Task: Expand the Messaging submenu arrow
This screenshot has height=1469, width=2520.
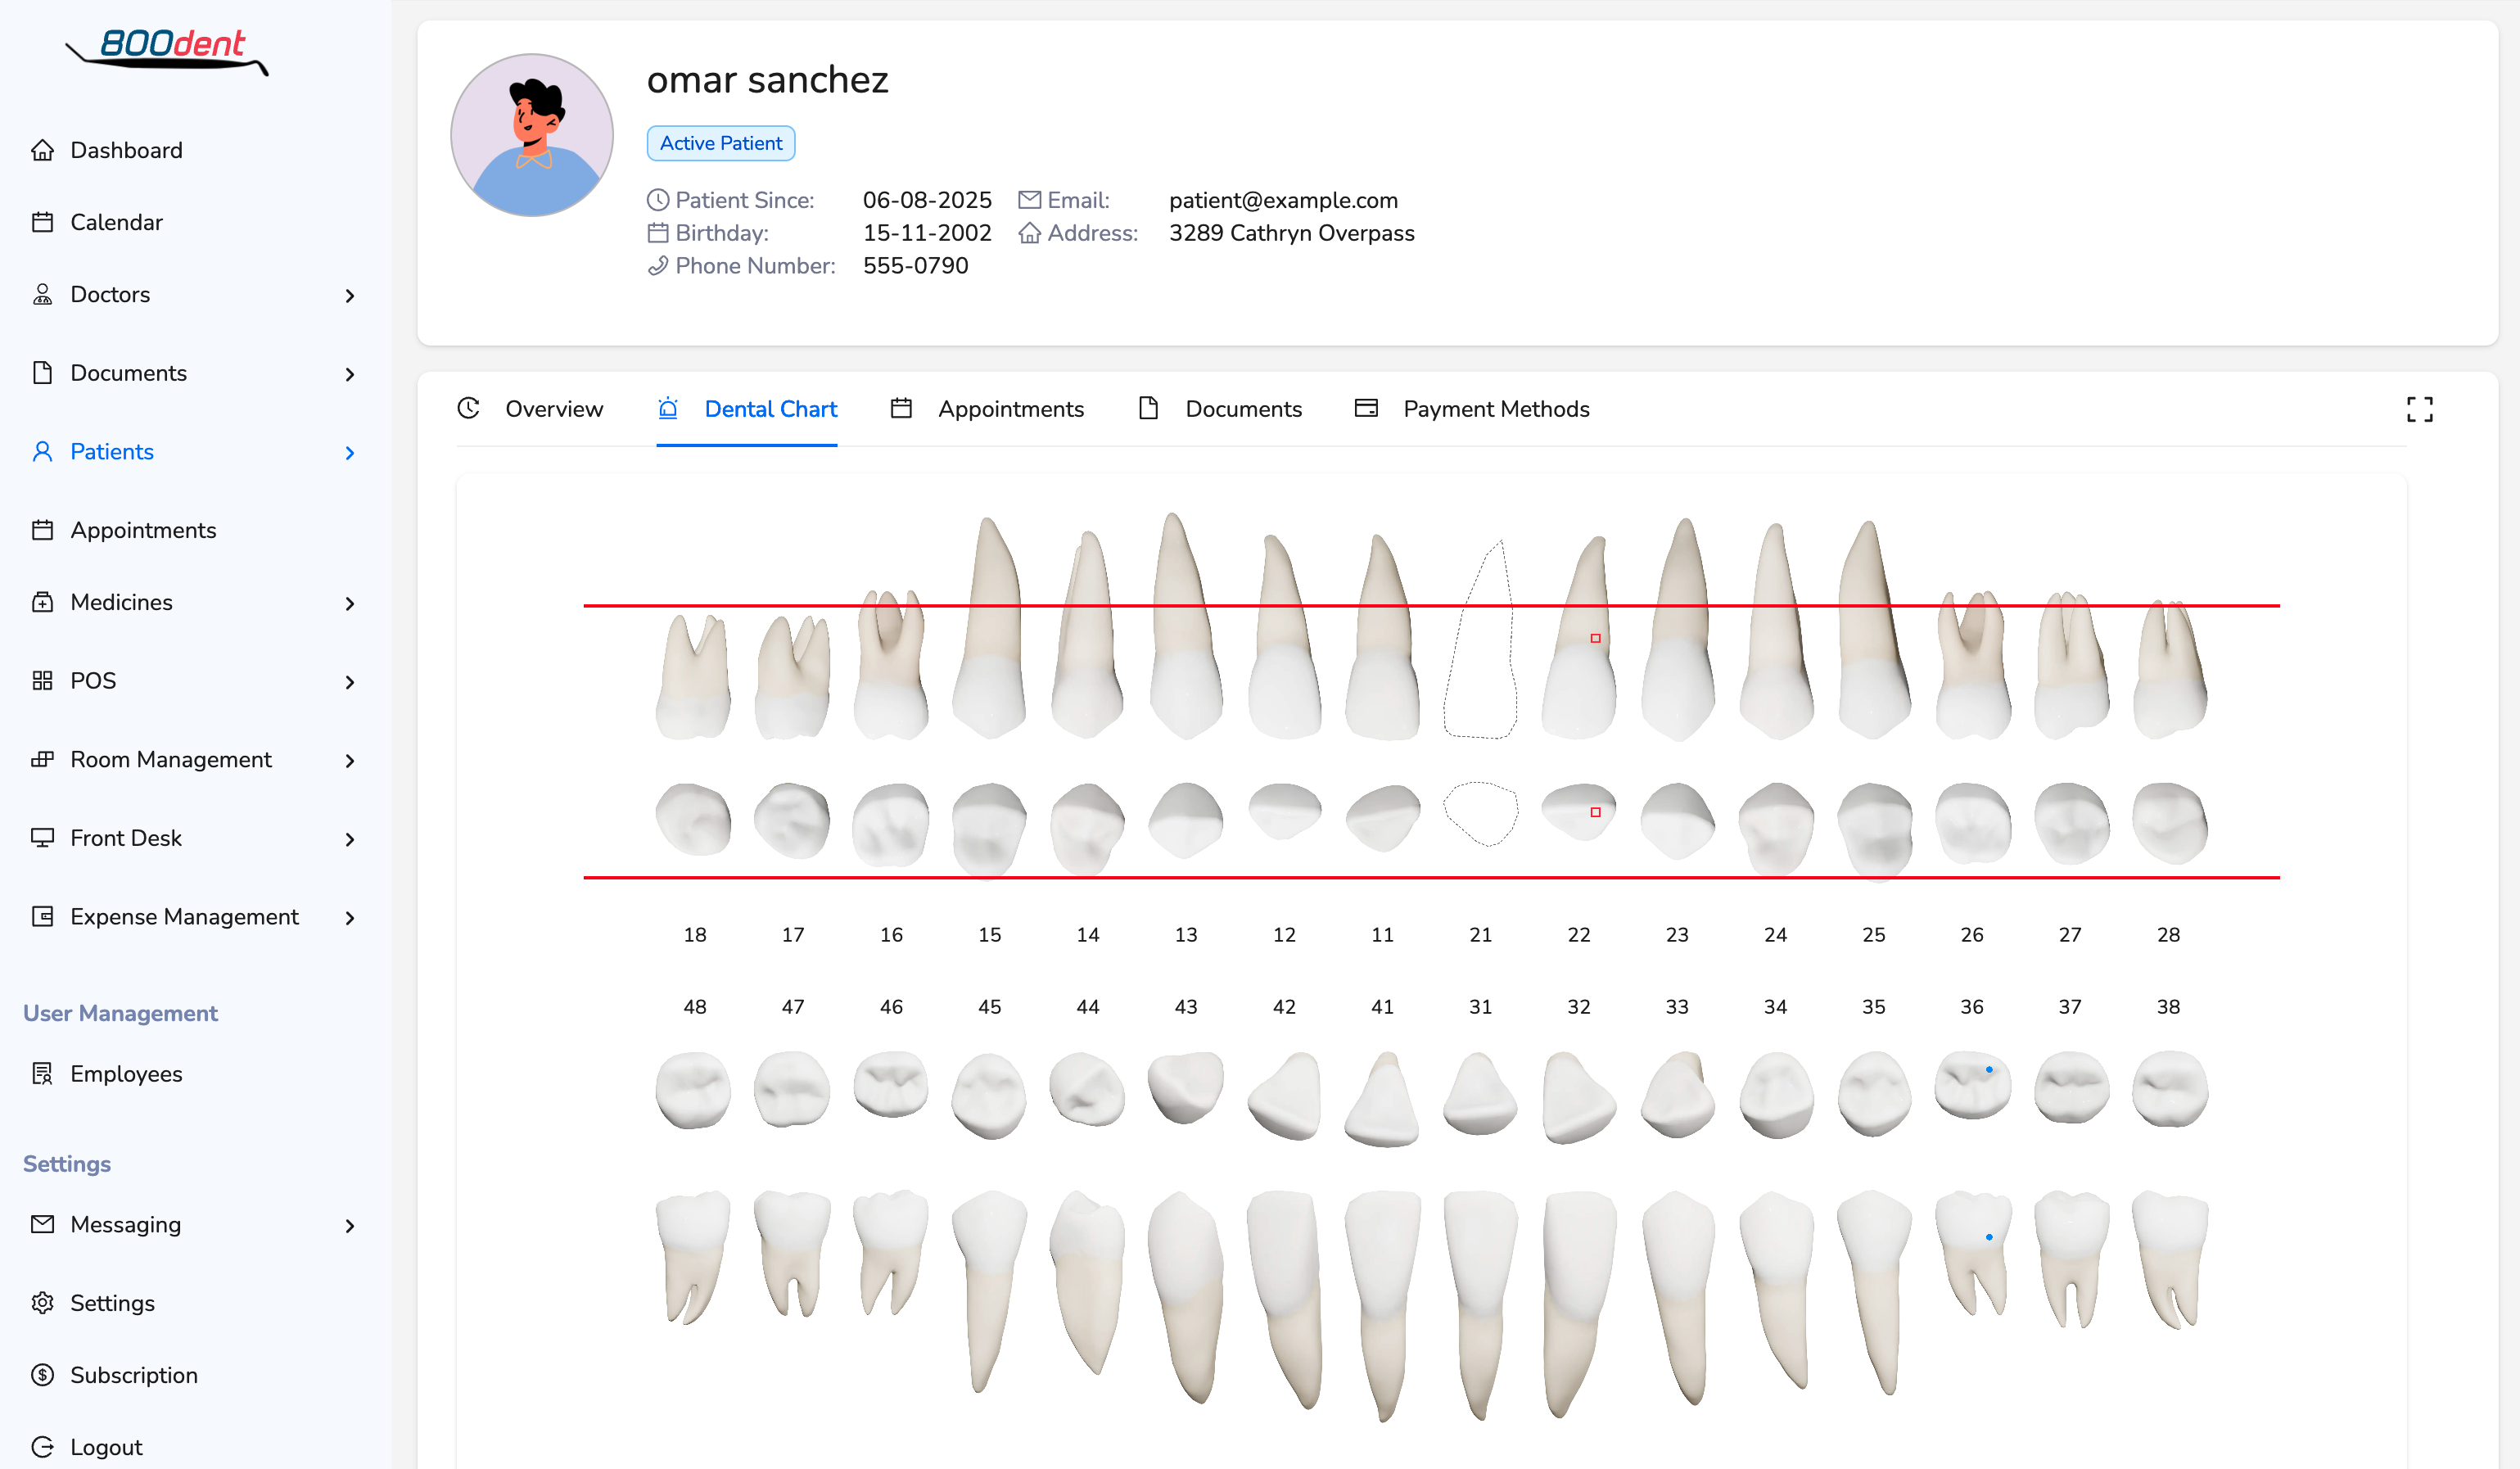Action: pyautogui.click(x=349, y=1226)
